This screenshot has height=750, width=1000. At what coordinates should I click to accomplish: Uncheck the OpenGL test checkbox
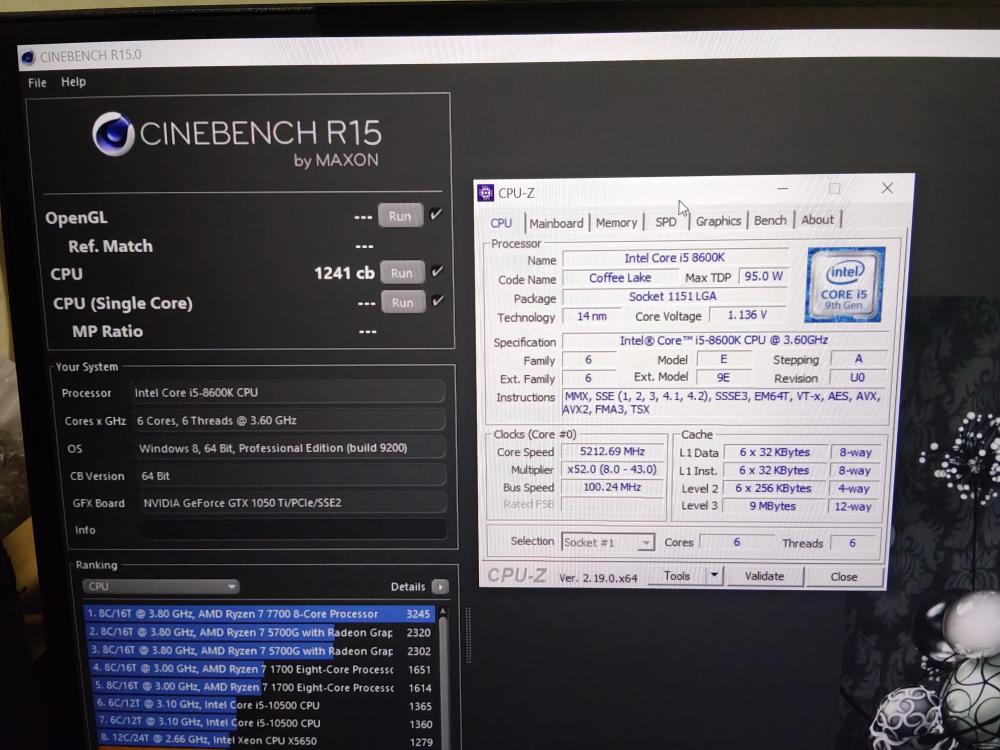point(436,214)
